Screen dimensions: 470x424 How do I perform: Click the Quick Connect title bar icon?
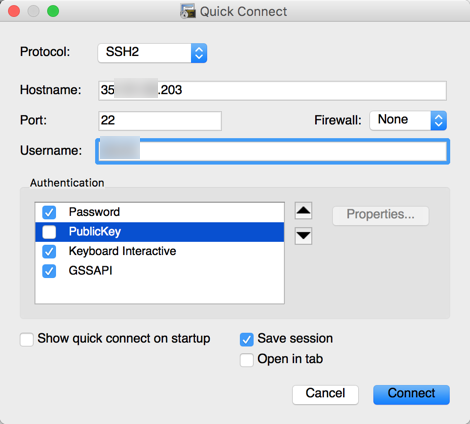(x=188, y=11)
